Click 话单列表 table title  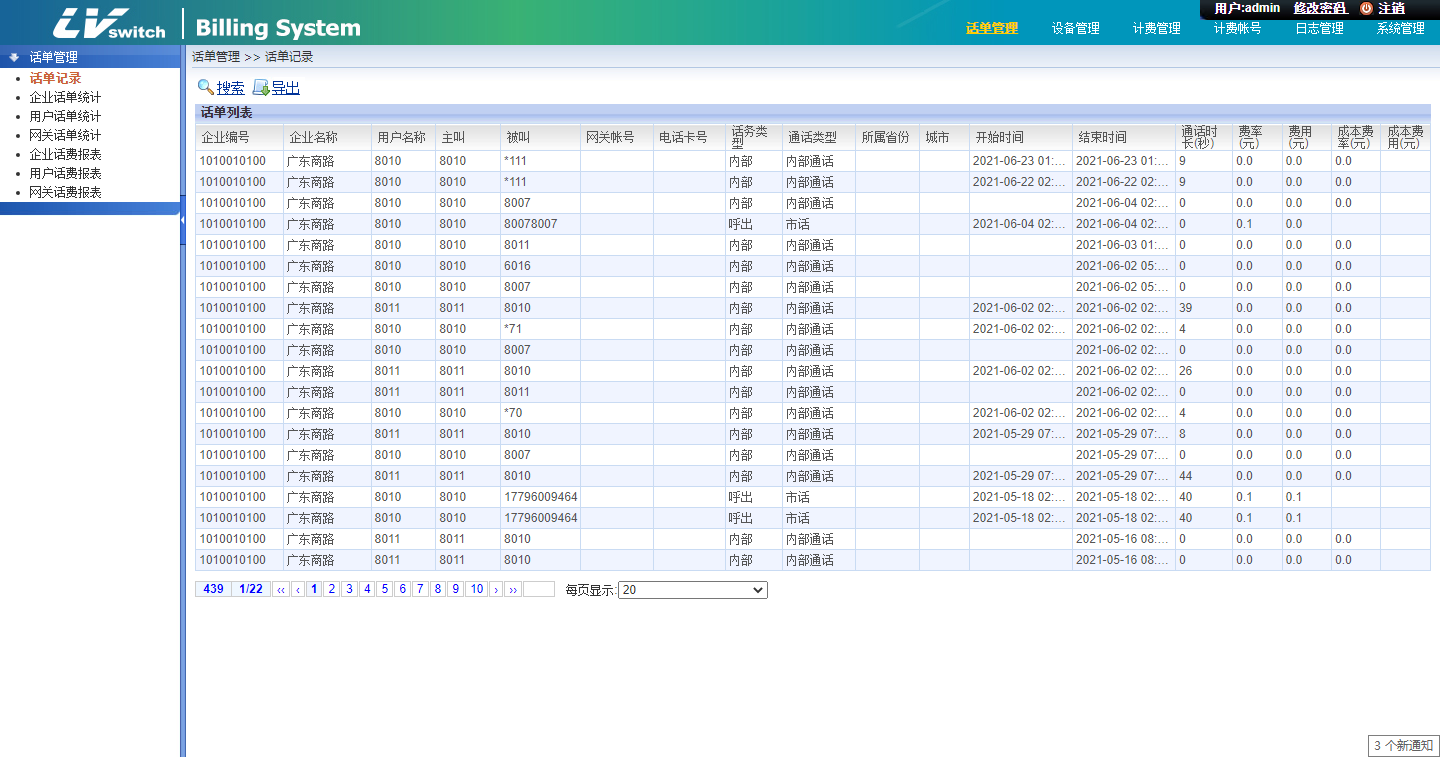[x=227, y=113]
